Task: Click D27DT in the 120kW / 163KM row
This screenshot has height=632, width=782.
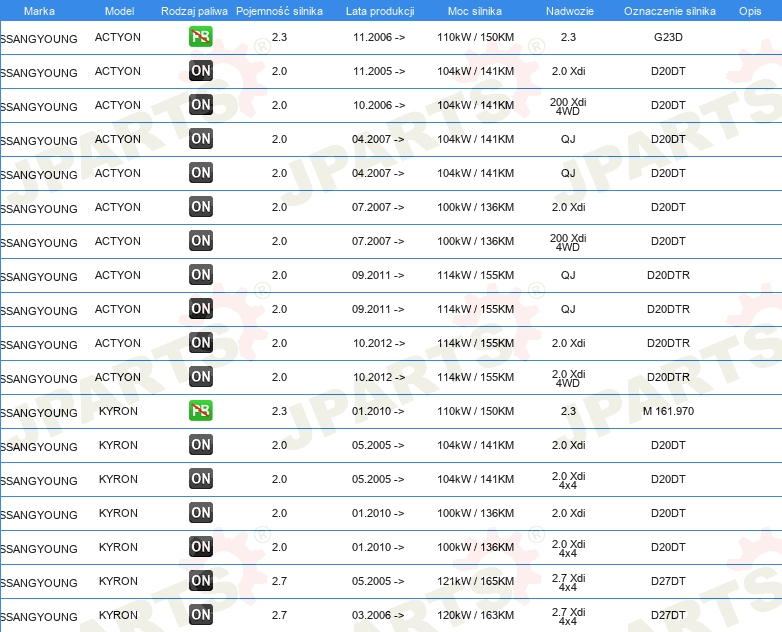Action: pos(668,615)
